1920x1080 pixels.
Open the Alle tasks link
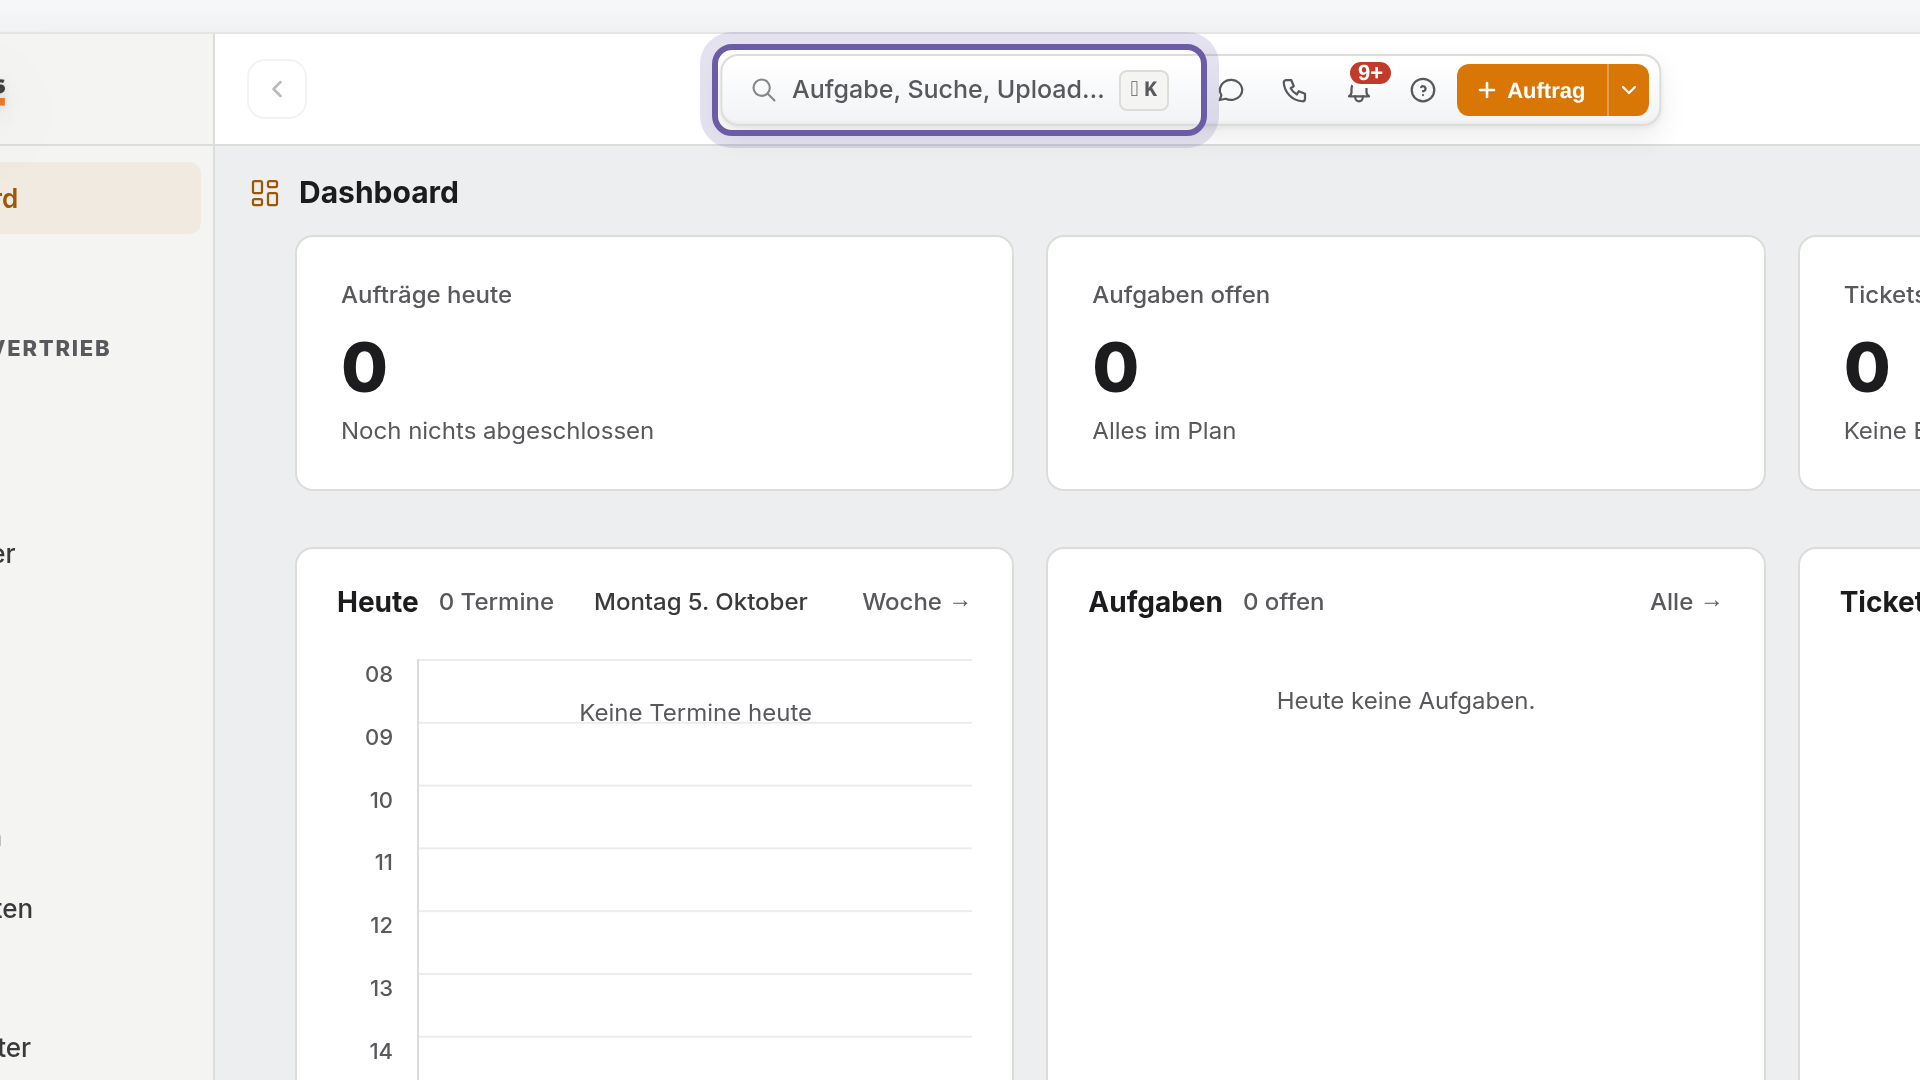pos(1686,602)
